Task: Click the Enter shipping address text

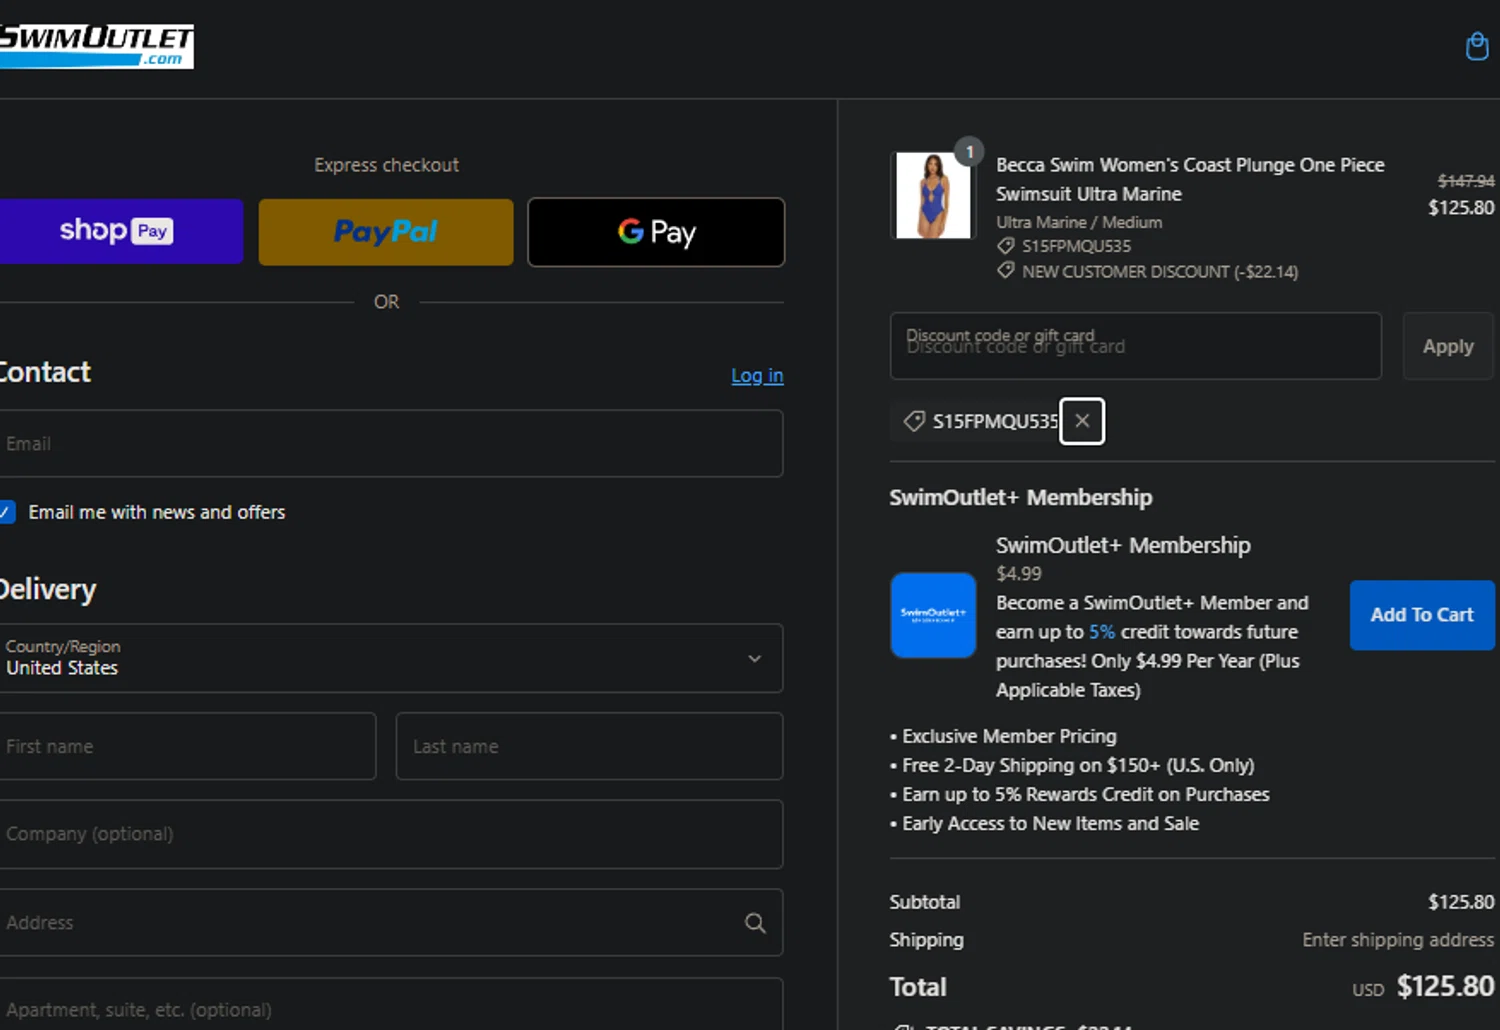Action: click(x=1398, y=940)
